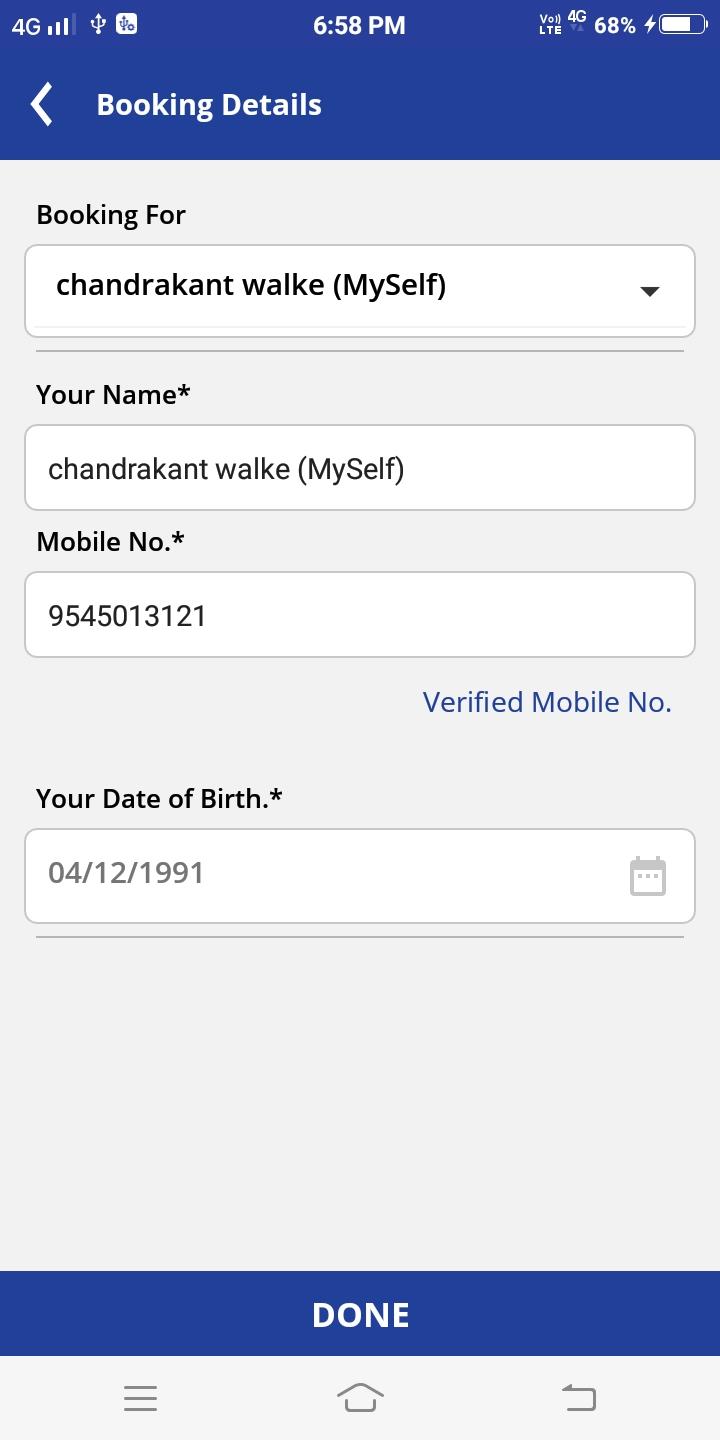The width and height of the screenshot is (720, 1440).
Task: Expand the Booking For dropdown arrow
Action: (x=649, y=291)
